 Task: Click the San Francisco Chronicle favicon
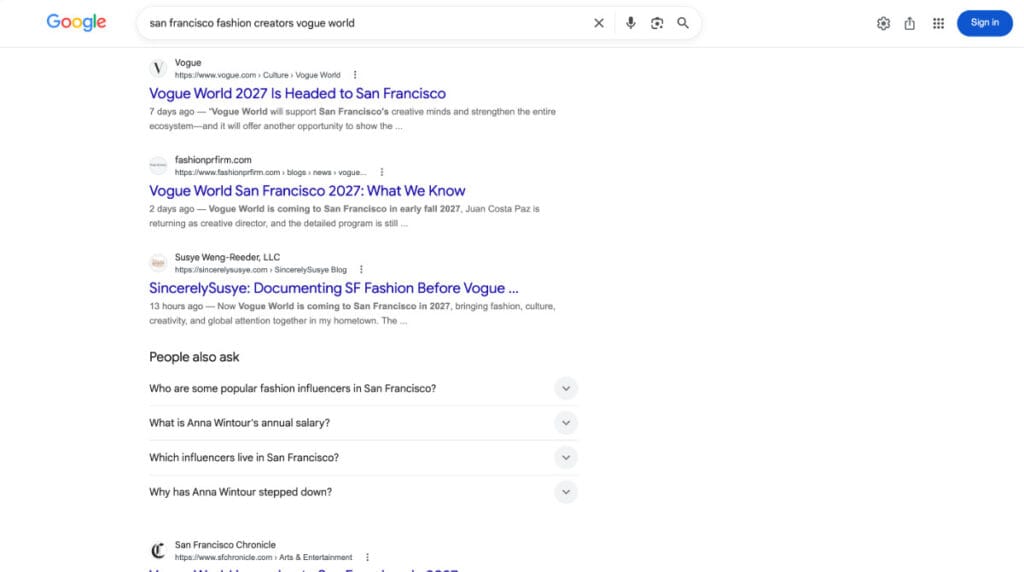[x=158, y=550]
